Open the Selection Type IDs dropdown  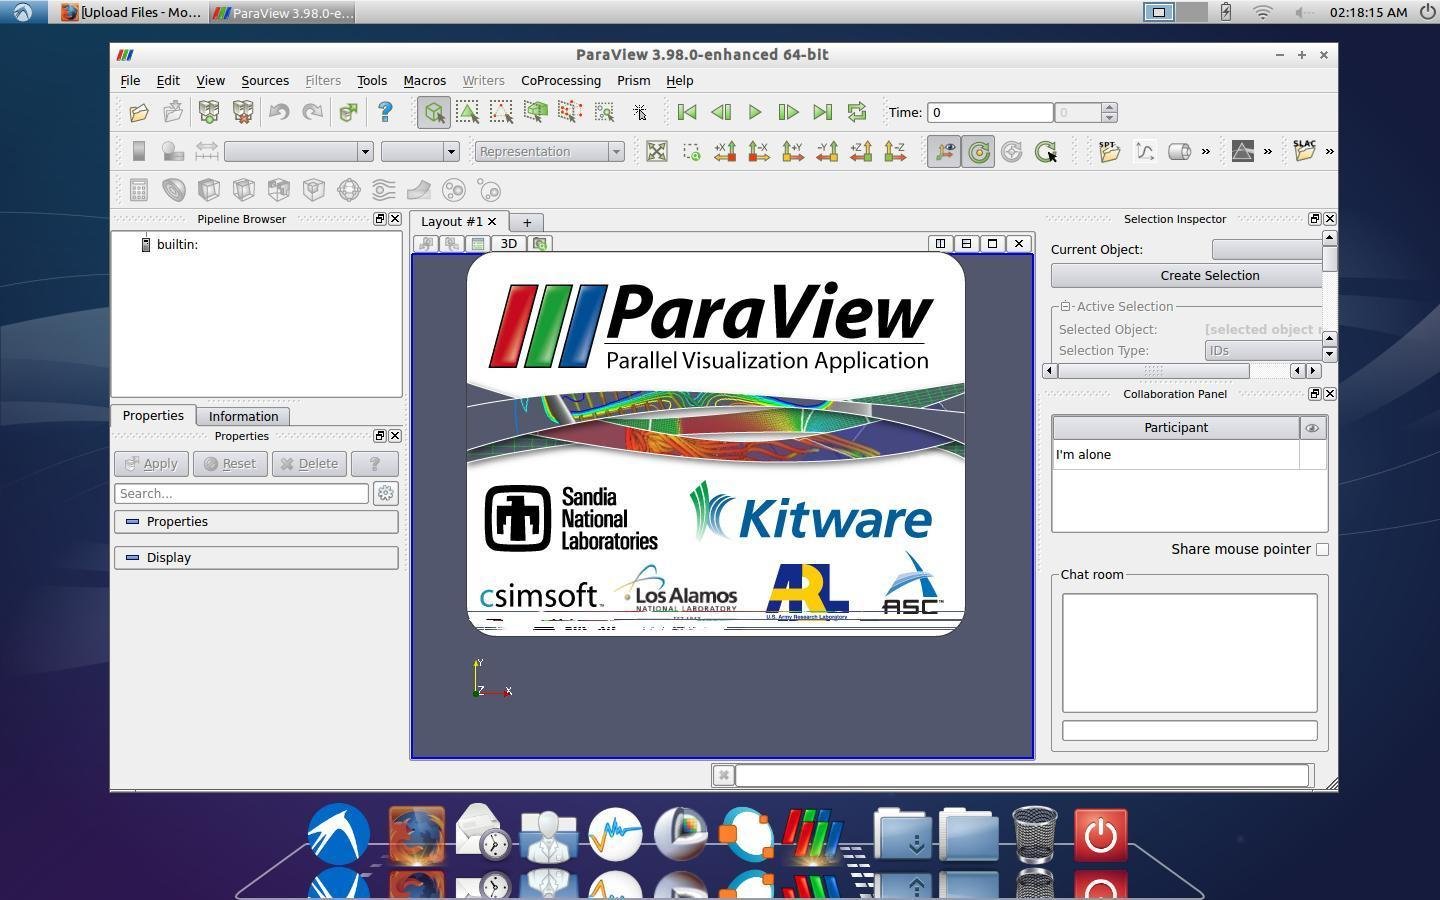(1264, 350)
